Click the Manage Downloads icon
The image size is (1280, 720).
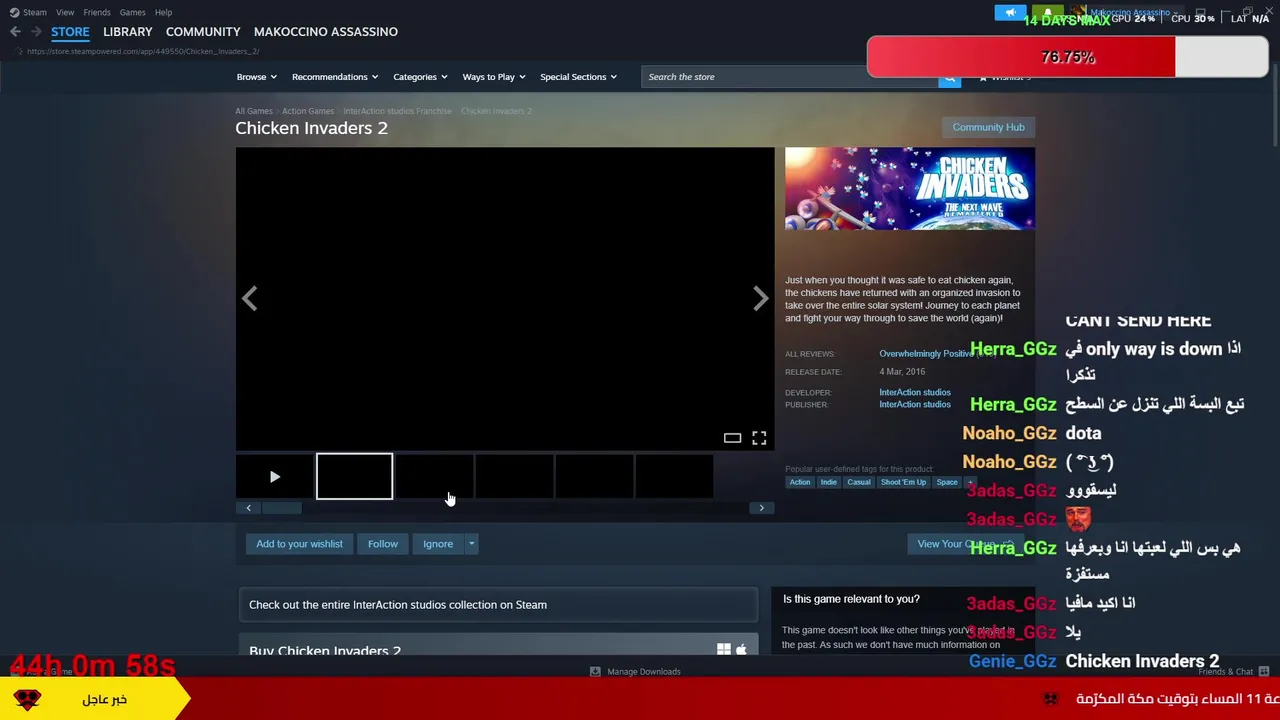(595, 672)
